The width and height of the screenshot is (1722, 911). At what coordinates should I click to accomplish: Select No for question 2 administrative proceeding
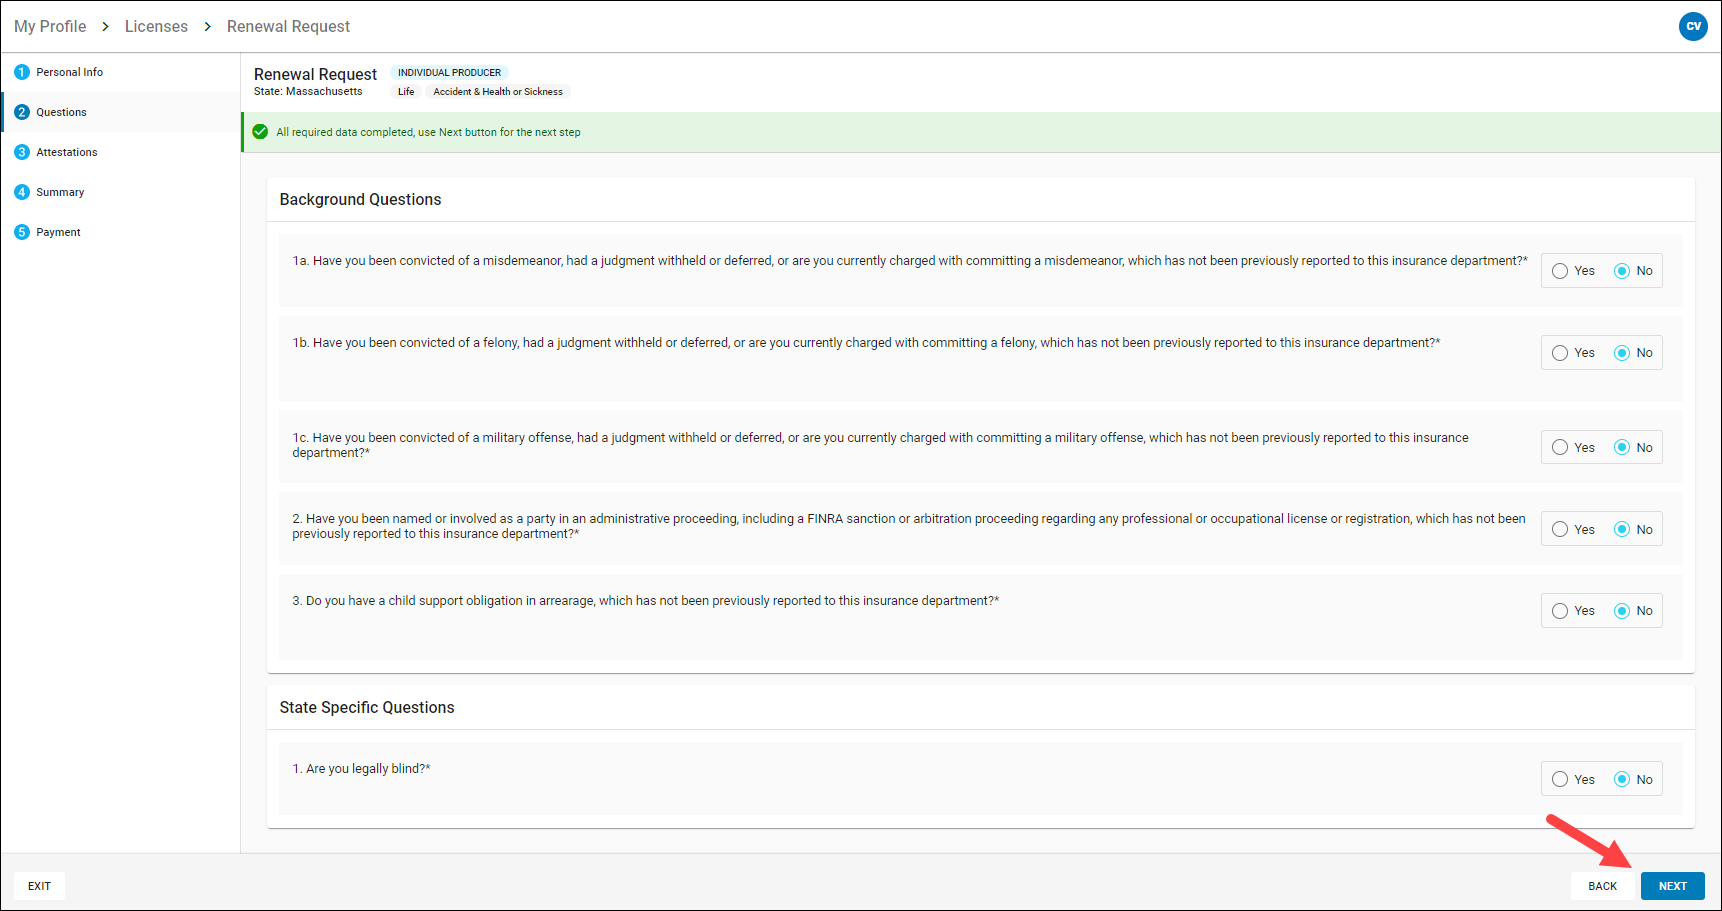pos(1622,530)
